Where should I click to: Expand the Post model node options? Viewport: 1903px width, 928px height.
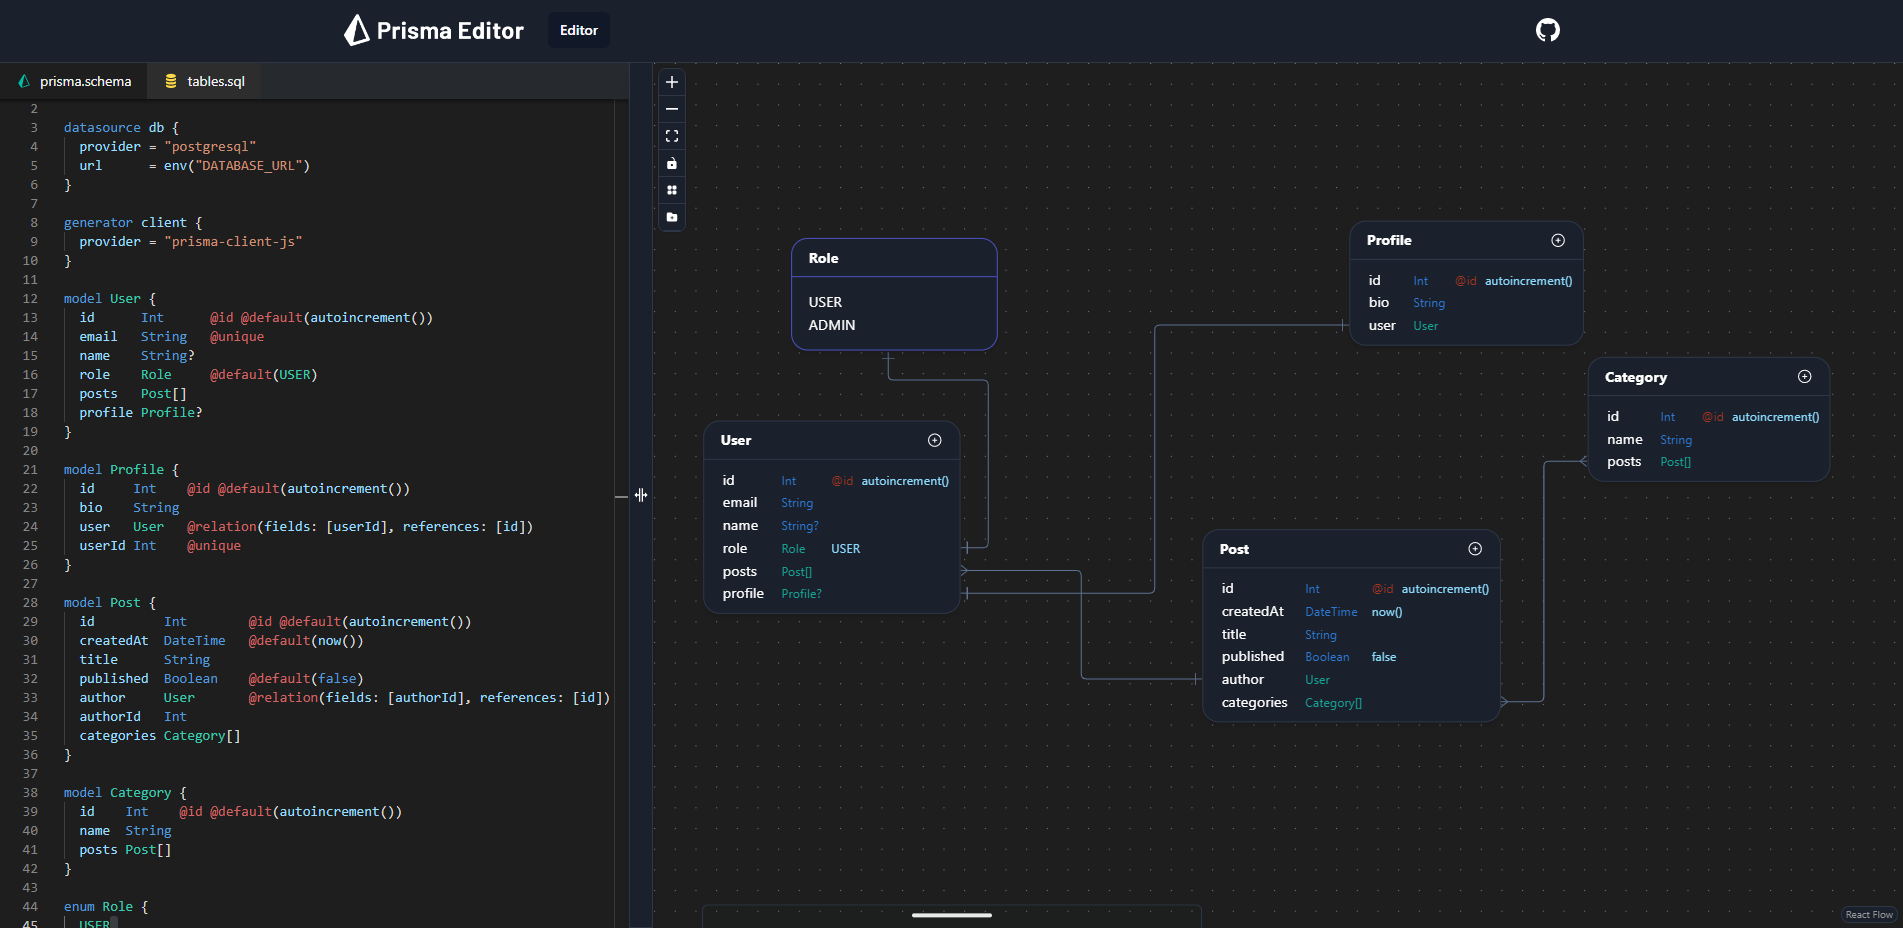click(x=1475, y=549)
